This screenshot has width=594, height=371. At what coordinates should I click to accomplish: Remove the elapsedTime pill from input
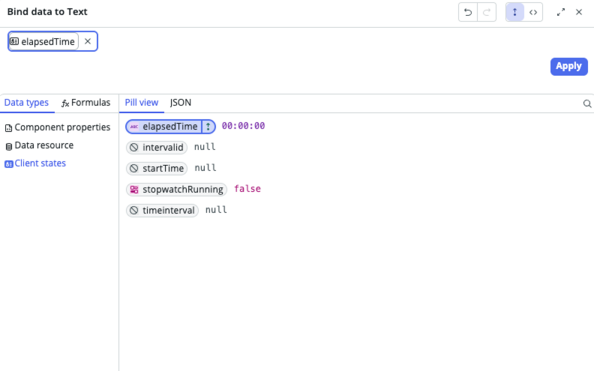pos(88,41)
